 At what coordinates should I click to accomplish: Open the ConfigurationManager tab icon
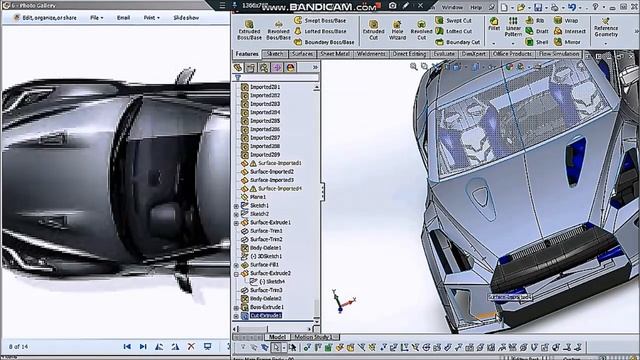[x=264, y=68]
